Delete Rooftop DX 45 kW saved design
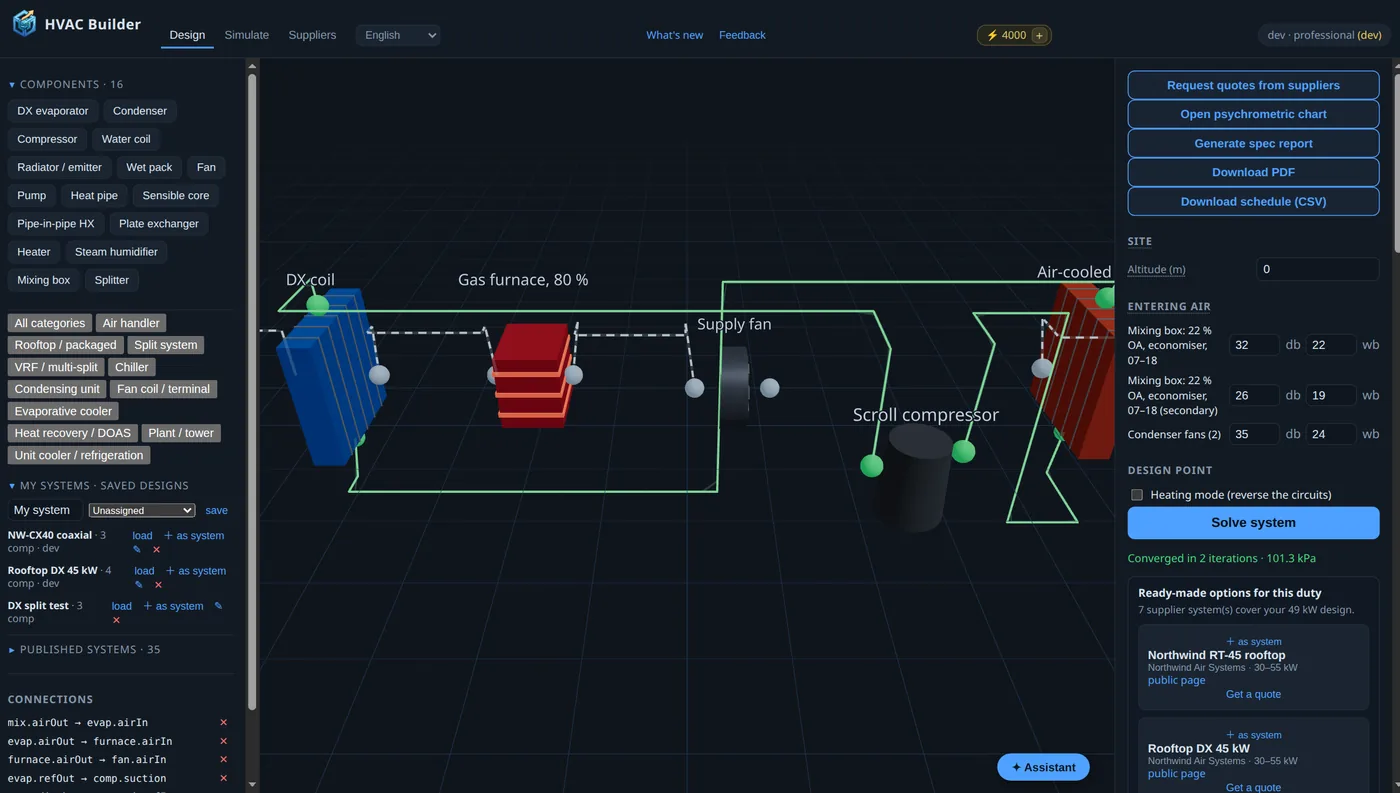1400x793 pixels. pos(158,584)
